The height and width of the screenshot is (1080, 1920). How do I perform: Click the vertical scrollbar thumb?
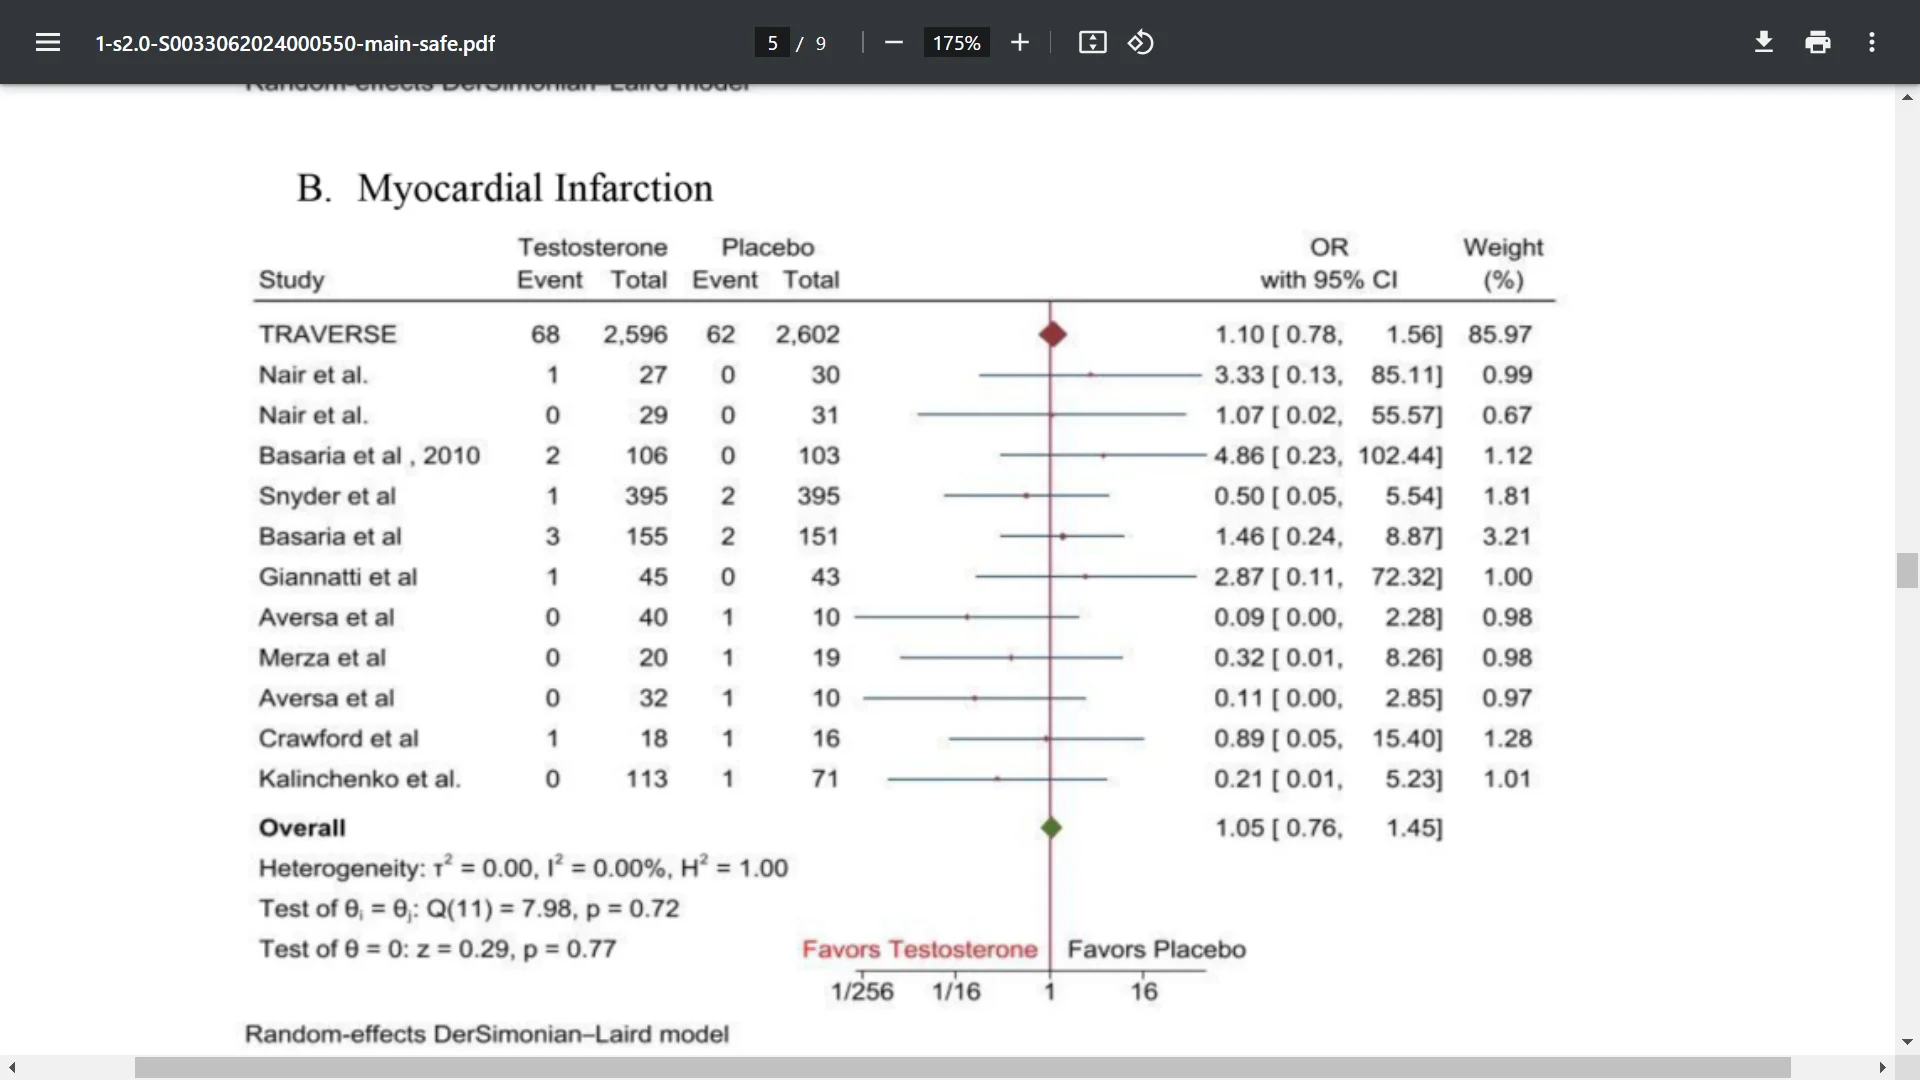1907,570
